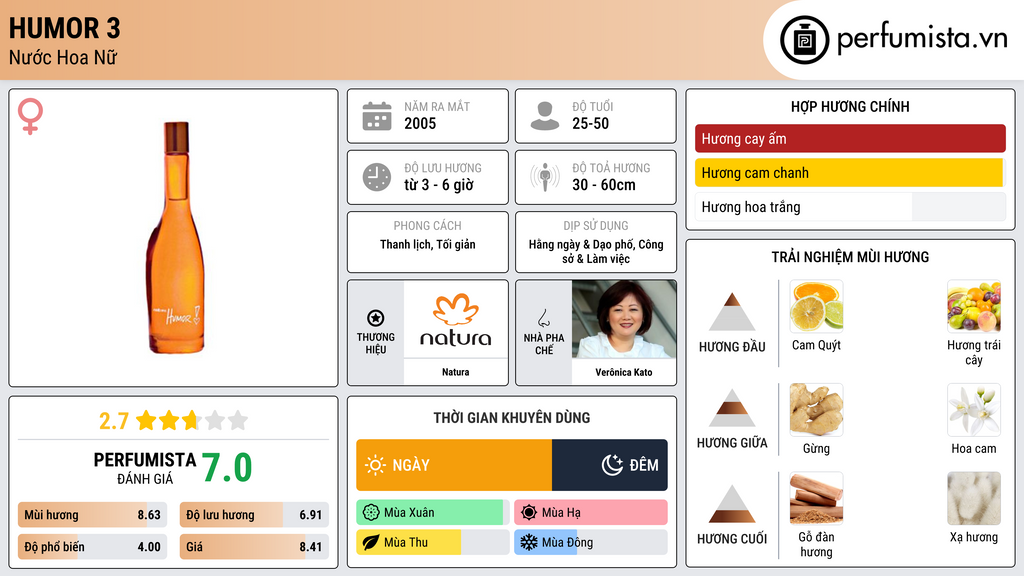This screenshot has height=576, width=1024.
Task: Click the moon icon in Đêm bar
Action: [612, 465]
